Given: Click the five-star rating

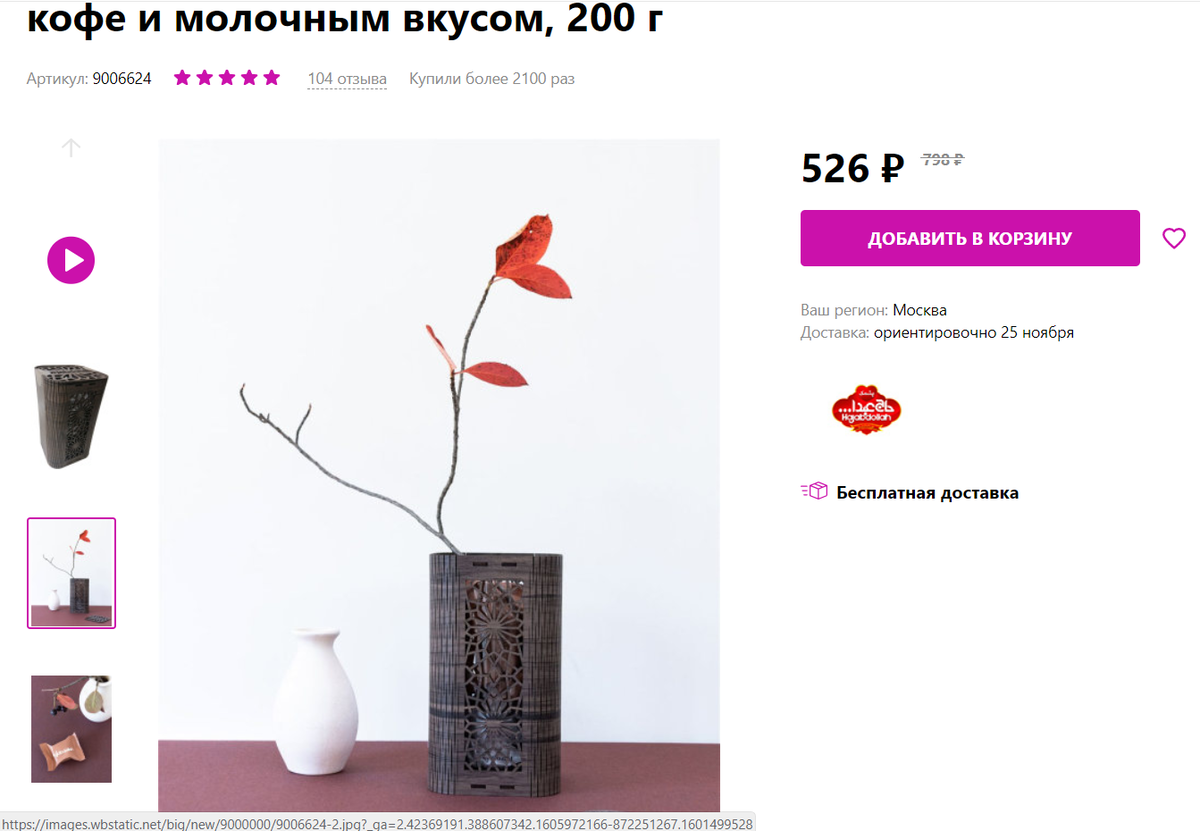Looking at the screenshot, I should [x=227, y=78].
